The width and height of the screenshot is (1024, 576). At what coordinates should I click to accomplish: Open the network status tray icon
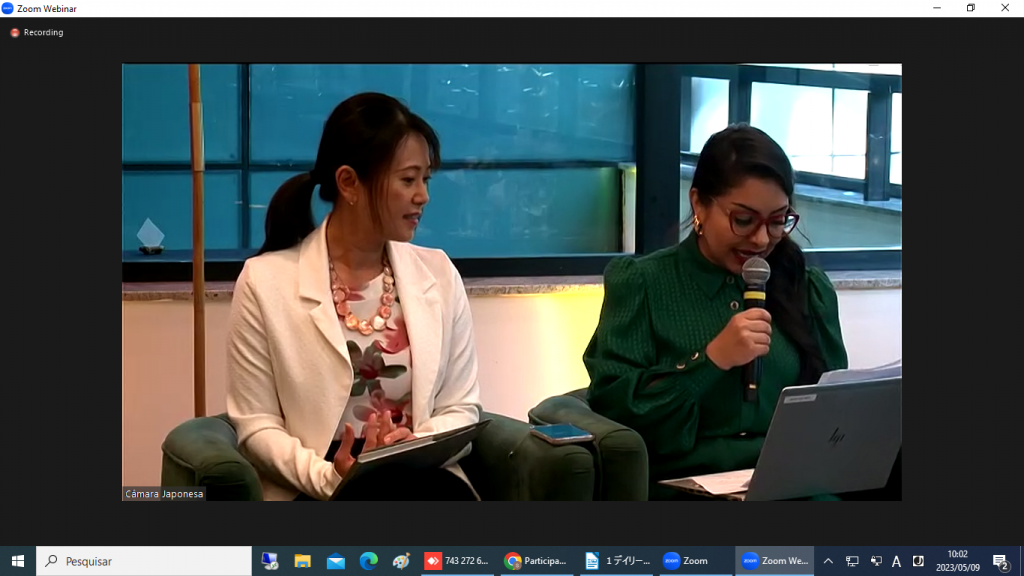coord(852,561)
